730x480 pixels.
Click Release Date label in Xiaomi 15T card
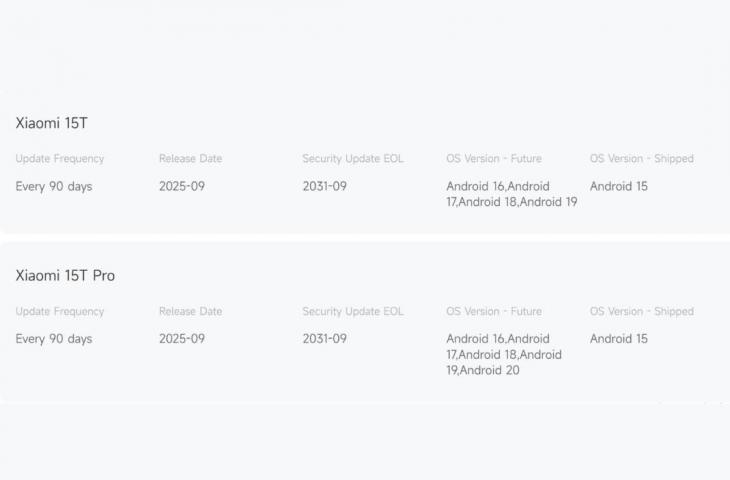point(190,159)
